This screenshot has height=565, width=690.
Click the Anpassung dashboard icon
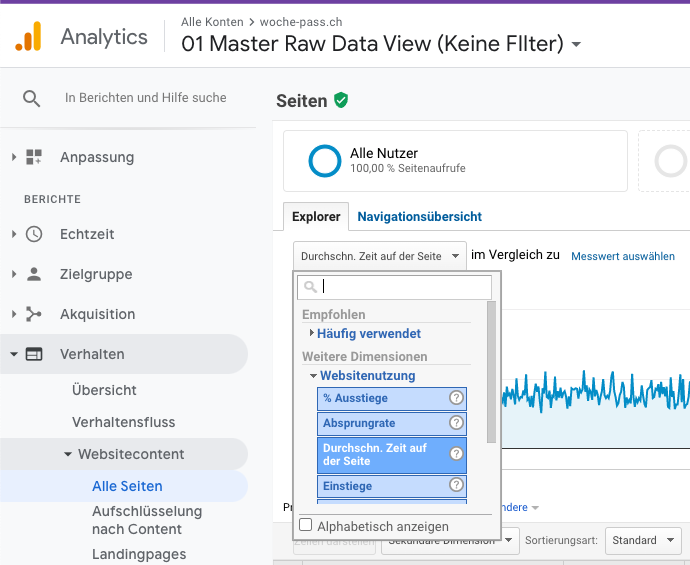34,157
